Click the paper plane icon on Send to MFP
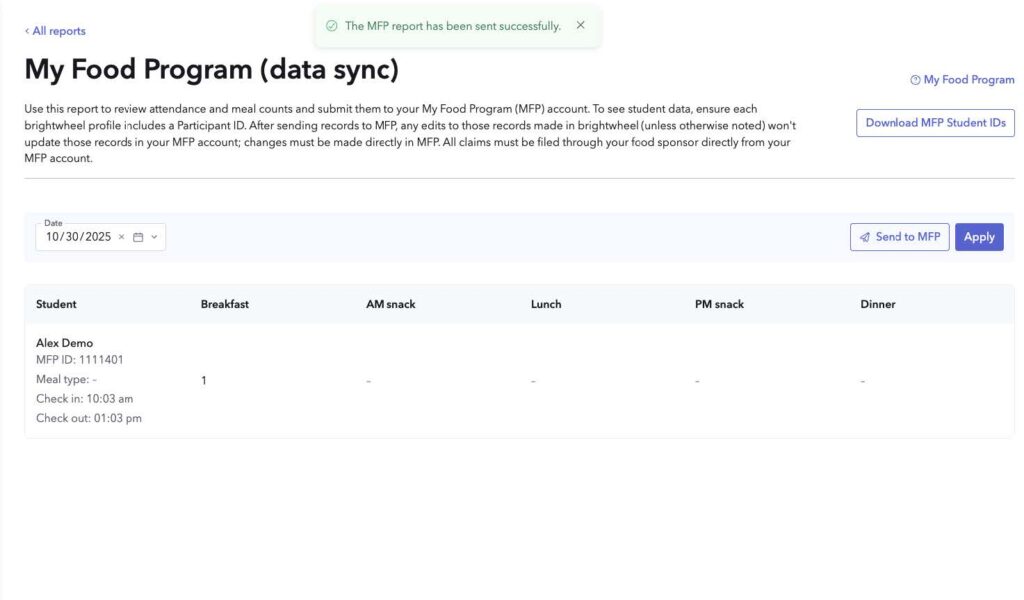 pyautogui.click(x=864, y=238)
